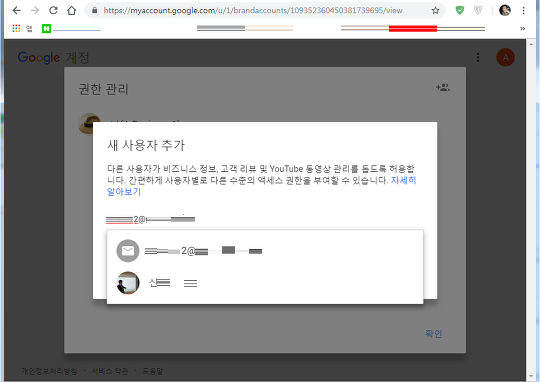
Task: Click the 권한 관리 heading
Action: coord(104,89)
